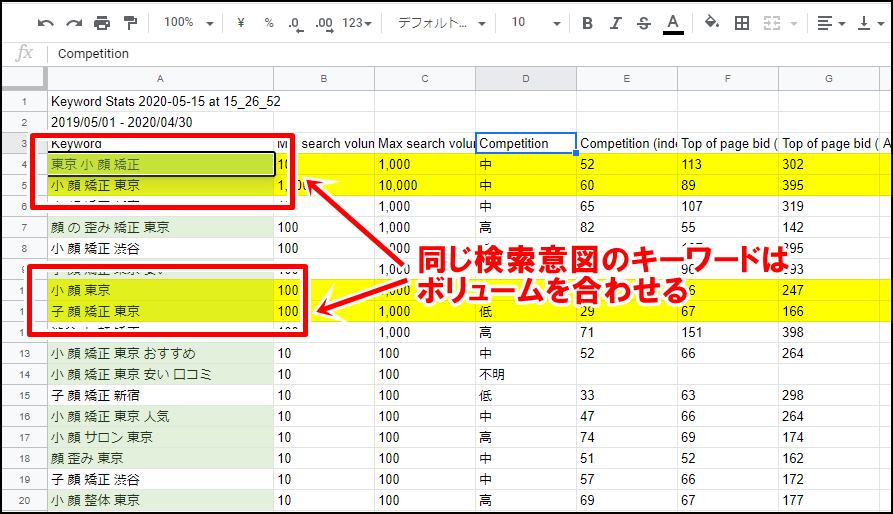
Task: Click Competition index cell '82'
Action: coord(626,228)
